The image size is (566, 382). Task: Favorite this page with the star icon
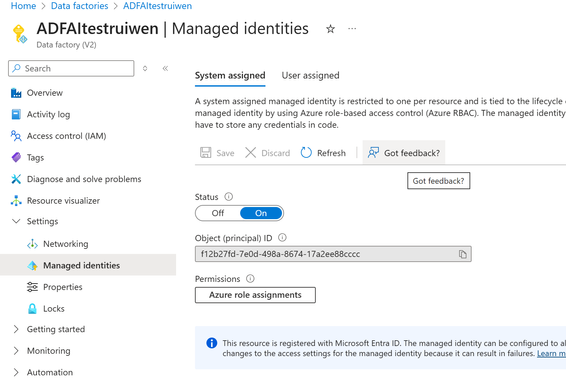(330, 29)
